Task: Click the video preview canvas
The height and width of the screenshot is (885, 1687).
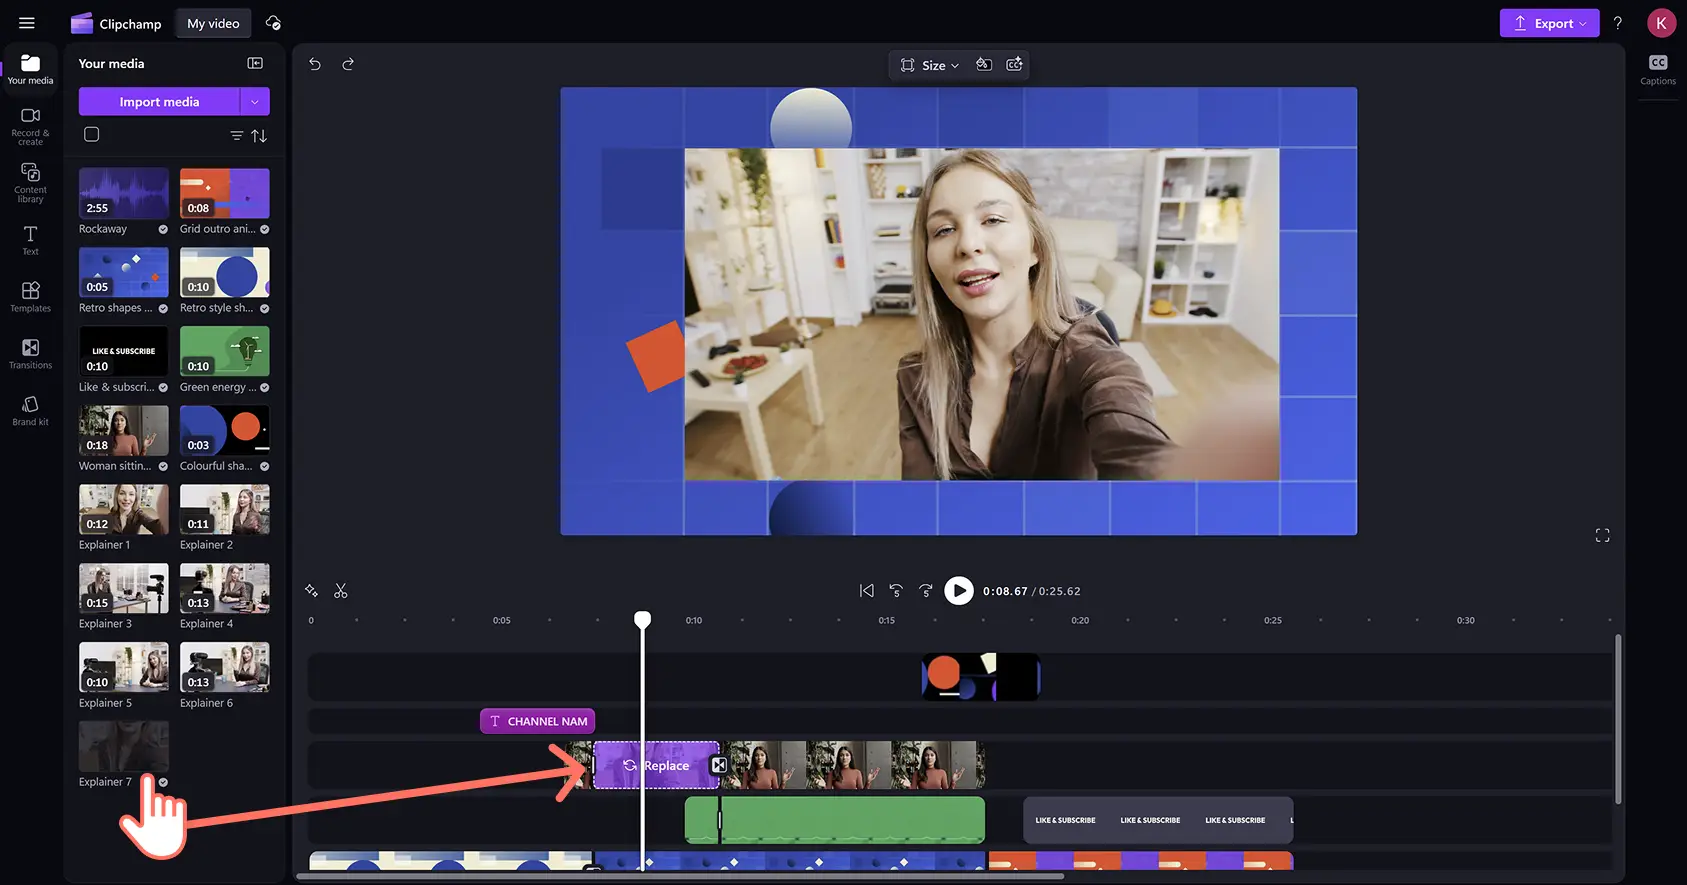Action: coord(959,311)
